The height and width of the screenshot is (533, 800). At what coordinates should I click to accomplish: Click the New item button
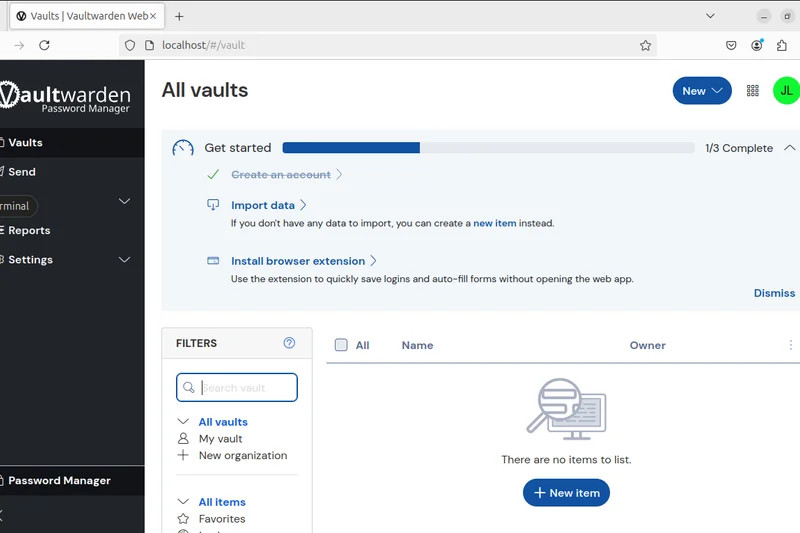[x=566, y=493]
